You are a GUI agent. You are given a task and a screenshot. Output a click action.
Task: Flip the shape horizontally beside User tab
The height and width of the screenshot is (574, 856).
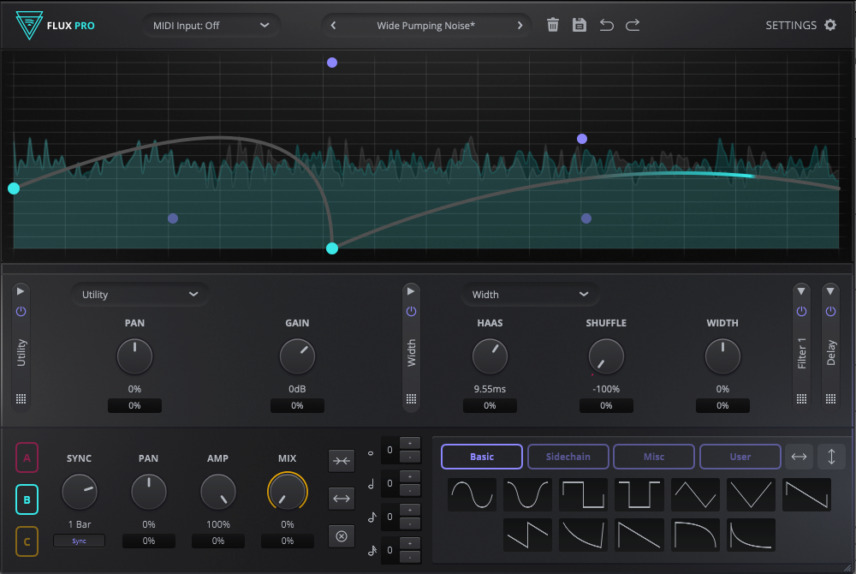point(799,457)
